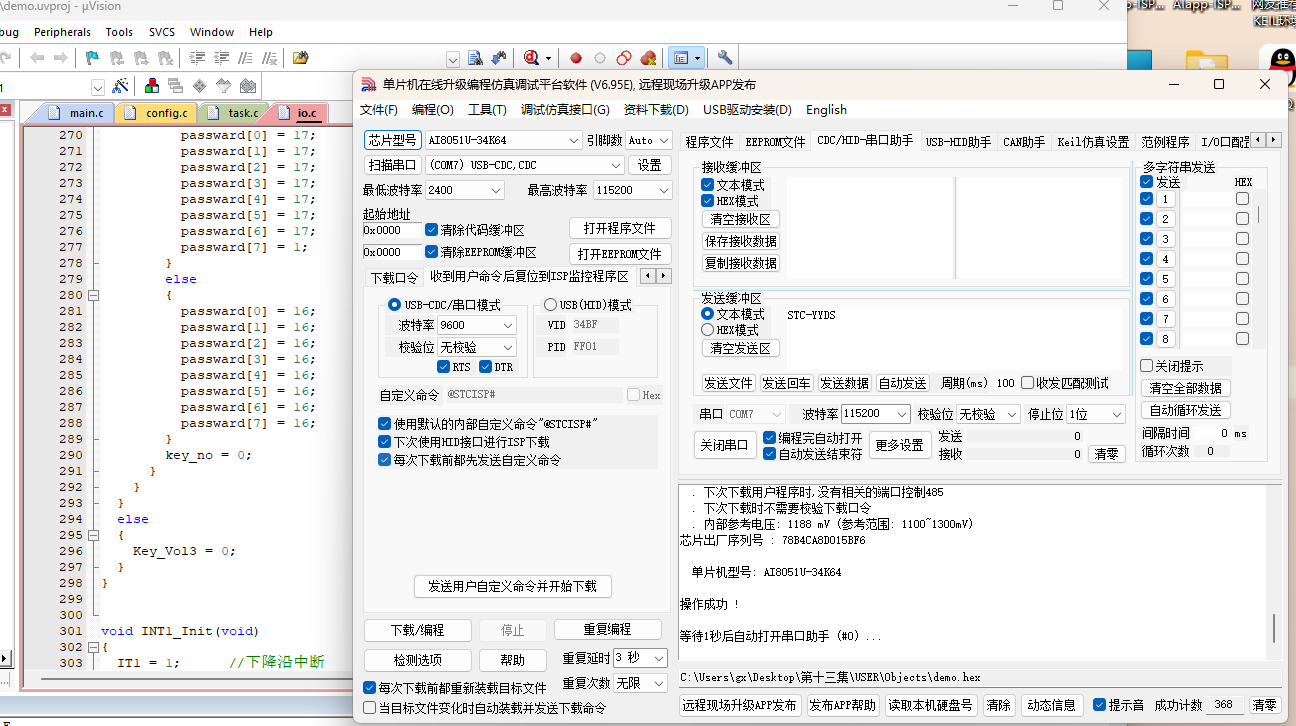
Task: Insert breakpoint using the red dot icon
Action: click(576, 58)
